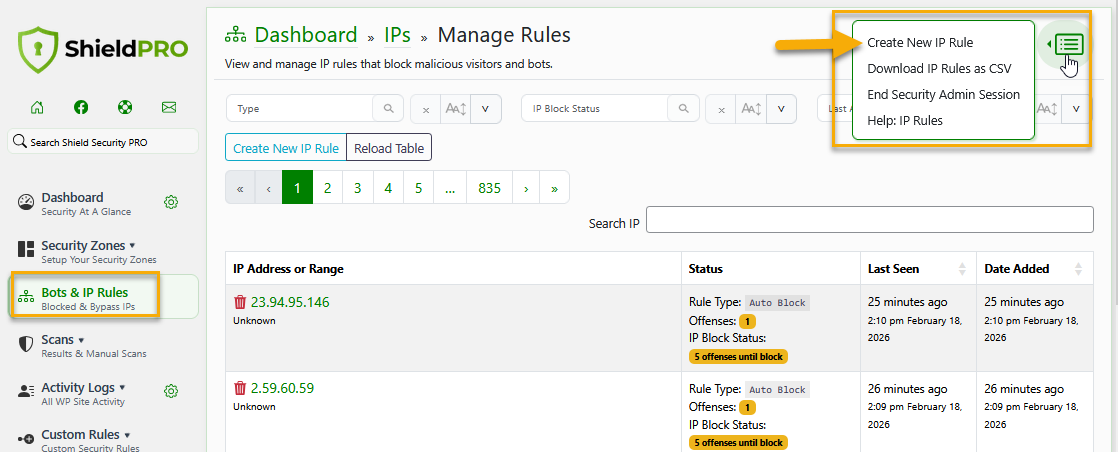Viewport: 1118px width, 452px height.
Task: Click in the Search IP field
Action: [x=869, y=220]
